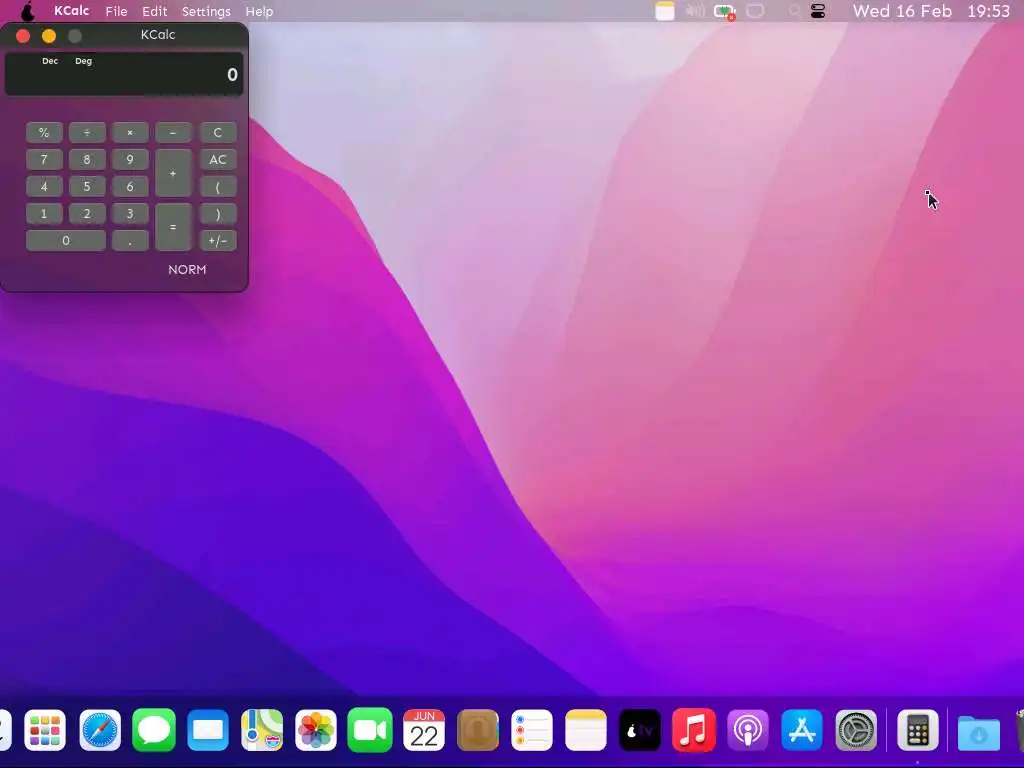
Task: Click the minus key in KCalc
Action: click(x=173, y=133)
